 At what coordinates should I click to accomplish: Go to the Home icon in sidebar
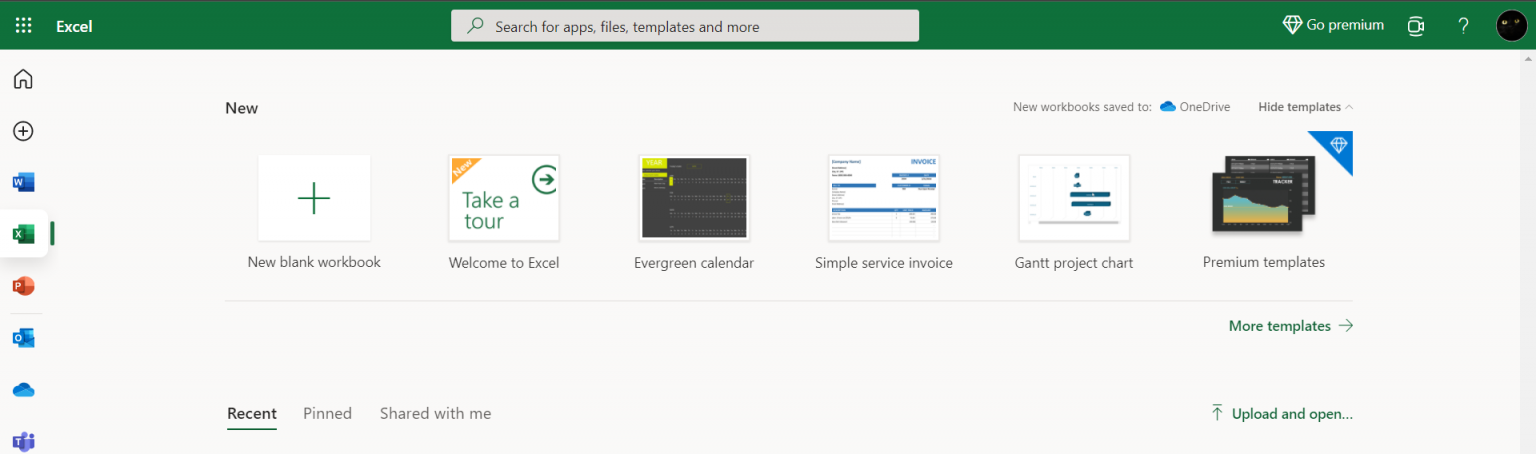(23, 79)
